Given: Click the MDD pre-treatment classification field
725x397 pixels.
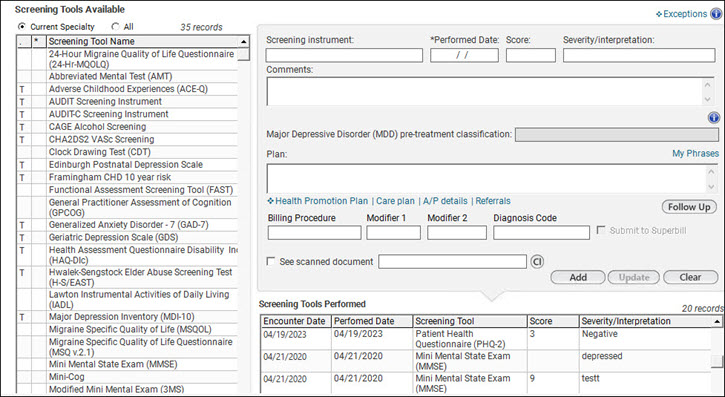Looking at the screenshot, I should (x=617, y=135).
